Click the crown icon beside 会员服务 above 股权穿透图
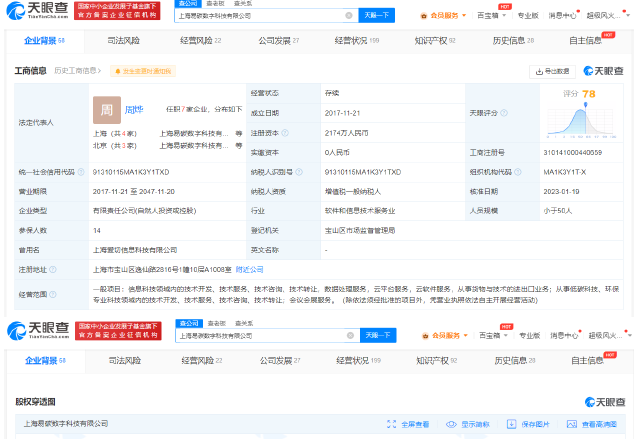The width and height of the screenshot is (634, 439). [x=425, y=336]
